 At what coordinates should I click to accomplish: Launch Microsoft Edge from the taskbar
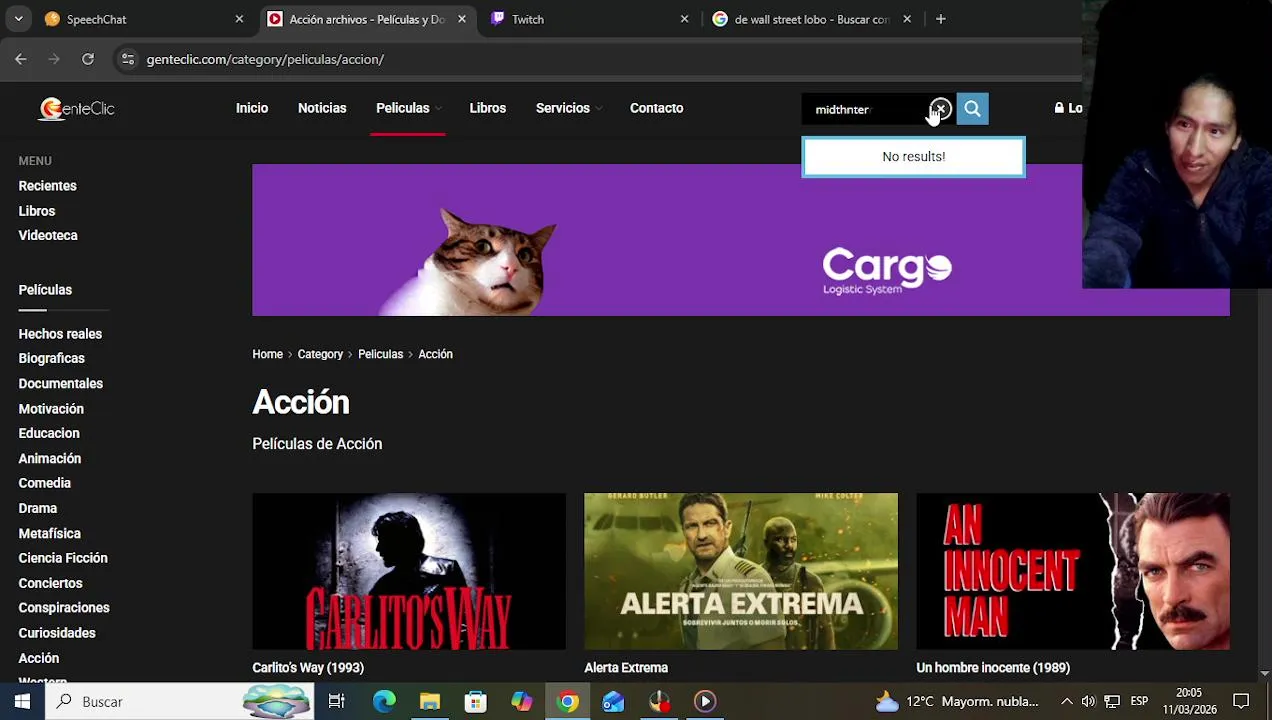pos(384,701)
